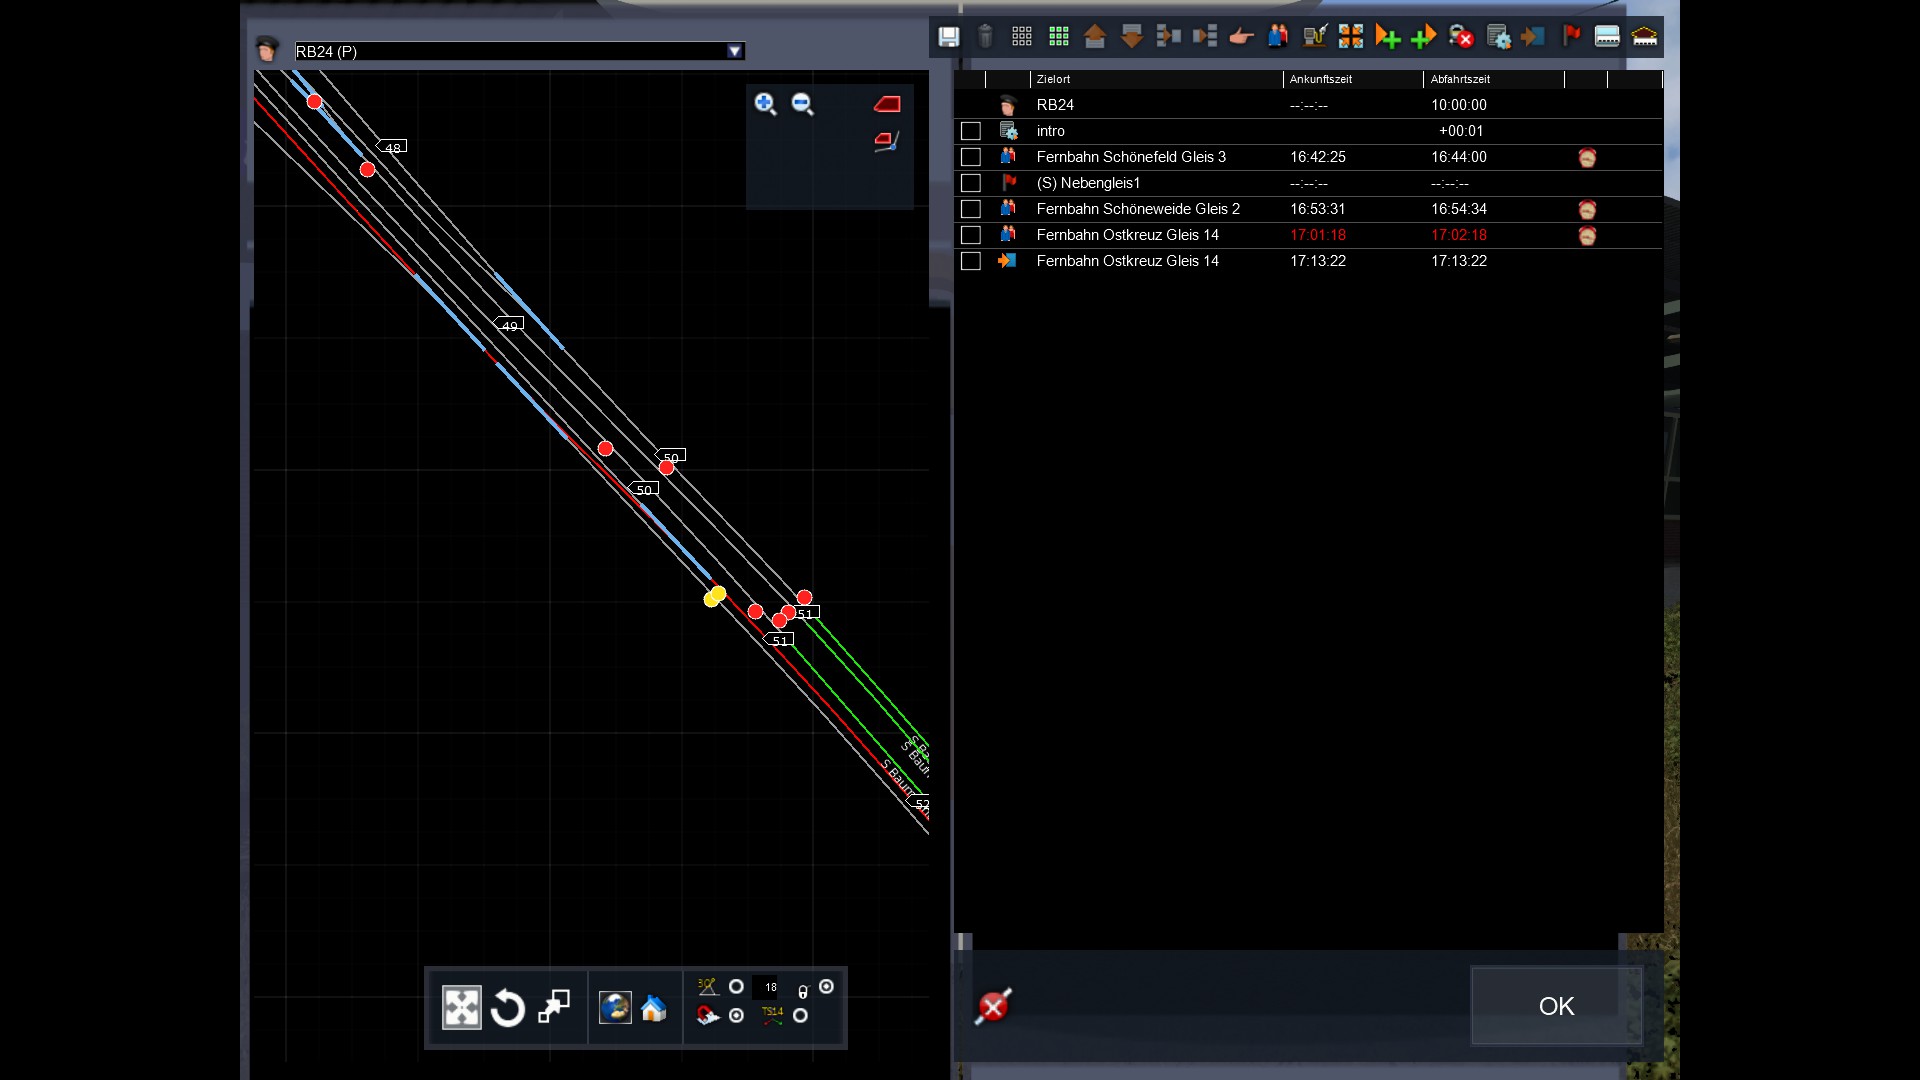The width and height of the screenshot is (1920, 1080).
Task: Check the (S) Nebengleis1 row checkbox
Action: pos(970,183)
